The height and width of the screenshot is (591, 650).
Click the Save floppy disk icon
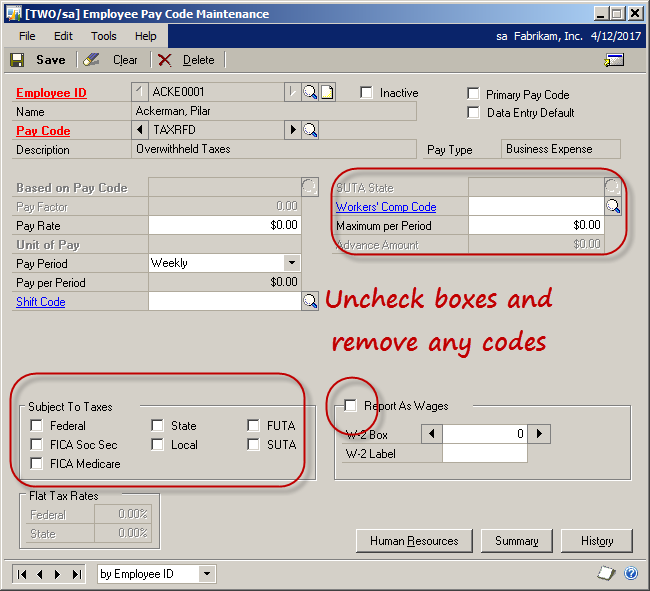coord(17,60)
